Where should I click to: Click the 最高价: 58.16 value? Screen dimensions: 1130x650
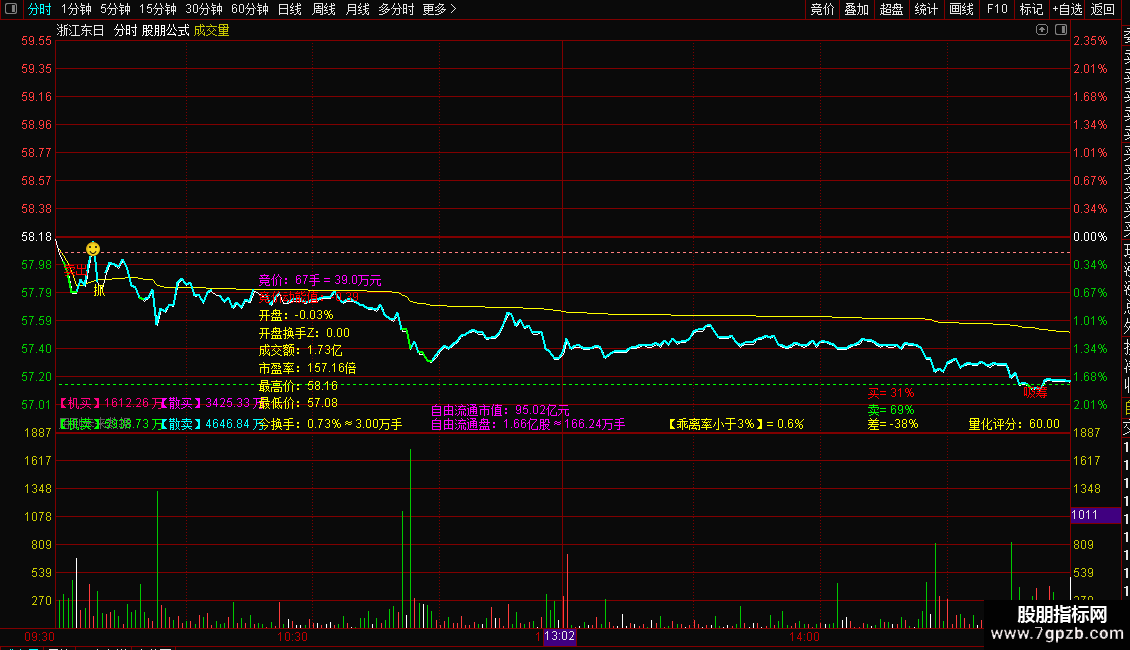click(298, 386)
